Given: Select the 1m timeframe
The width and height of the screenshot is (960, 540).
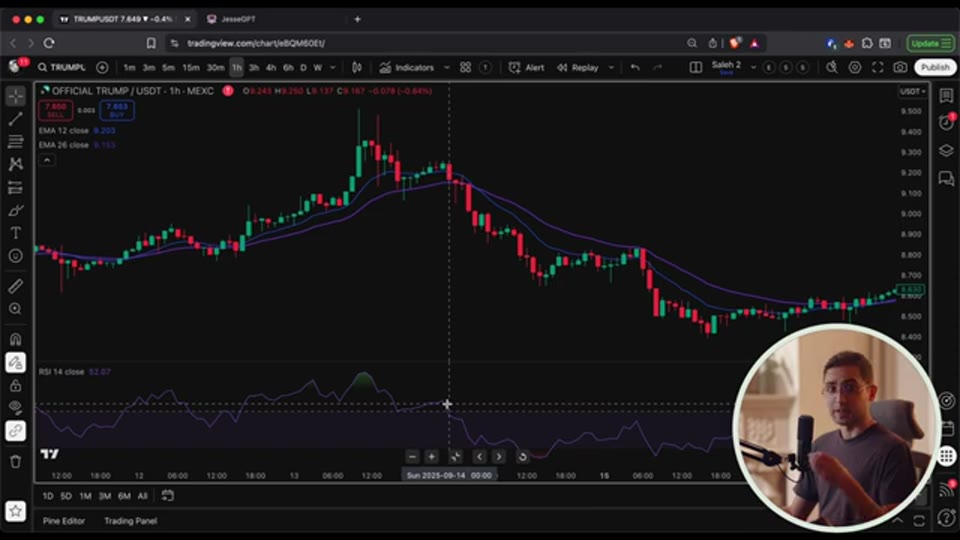Looking at the screenshot, I should [129, 67].
